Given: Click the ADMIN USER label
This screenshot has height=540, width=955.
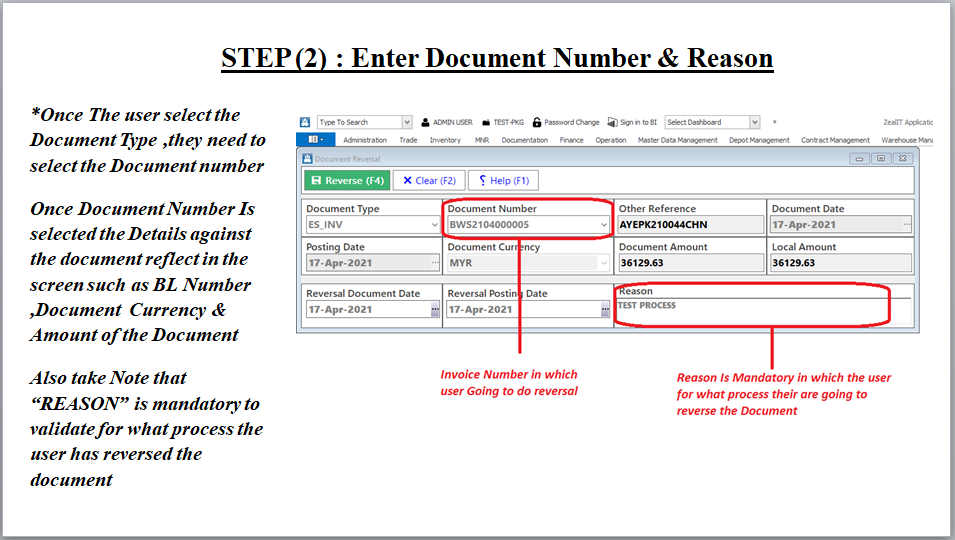Looking at the screenshot, I should (x=453, y=122).
